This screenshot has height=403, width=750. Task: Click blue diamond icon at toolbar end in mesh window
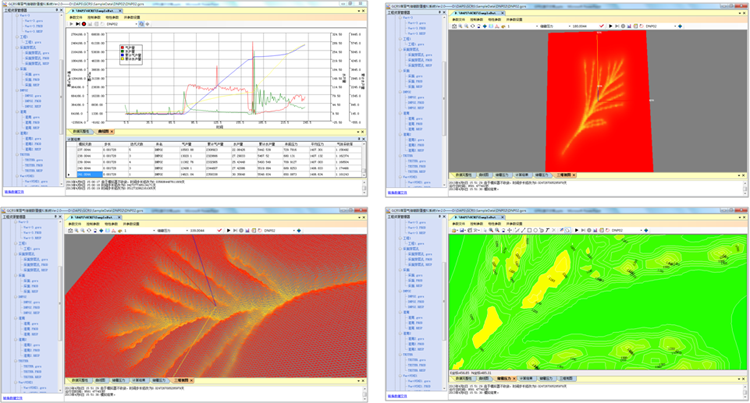point(299,230)
